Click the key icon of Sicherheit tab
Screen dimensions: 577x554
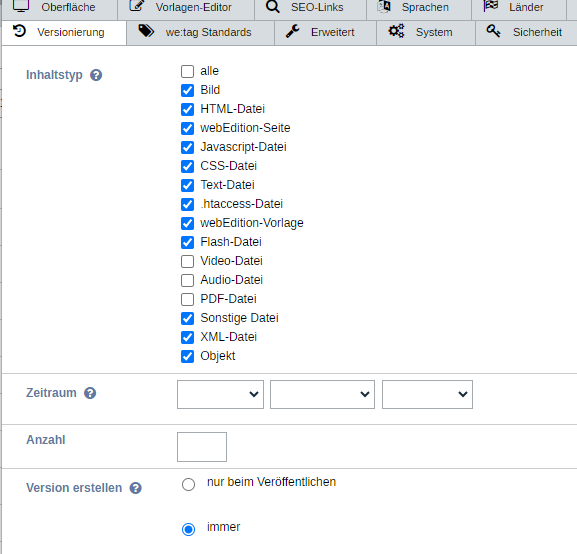pos(493,31)
